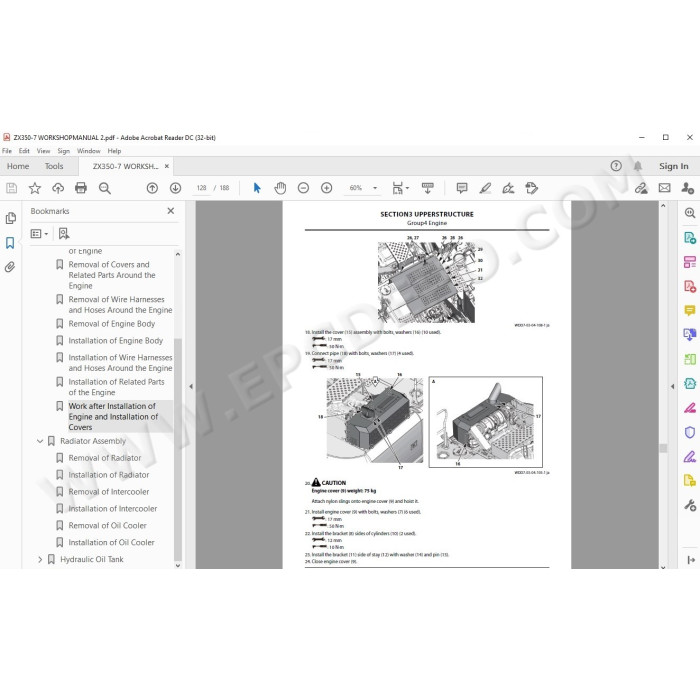Open the Attachments paperclip panel
Screen dimensions: 700x700
(10, 267)
